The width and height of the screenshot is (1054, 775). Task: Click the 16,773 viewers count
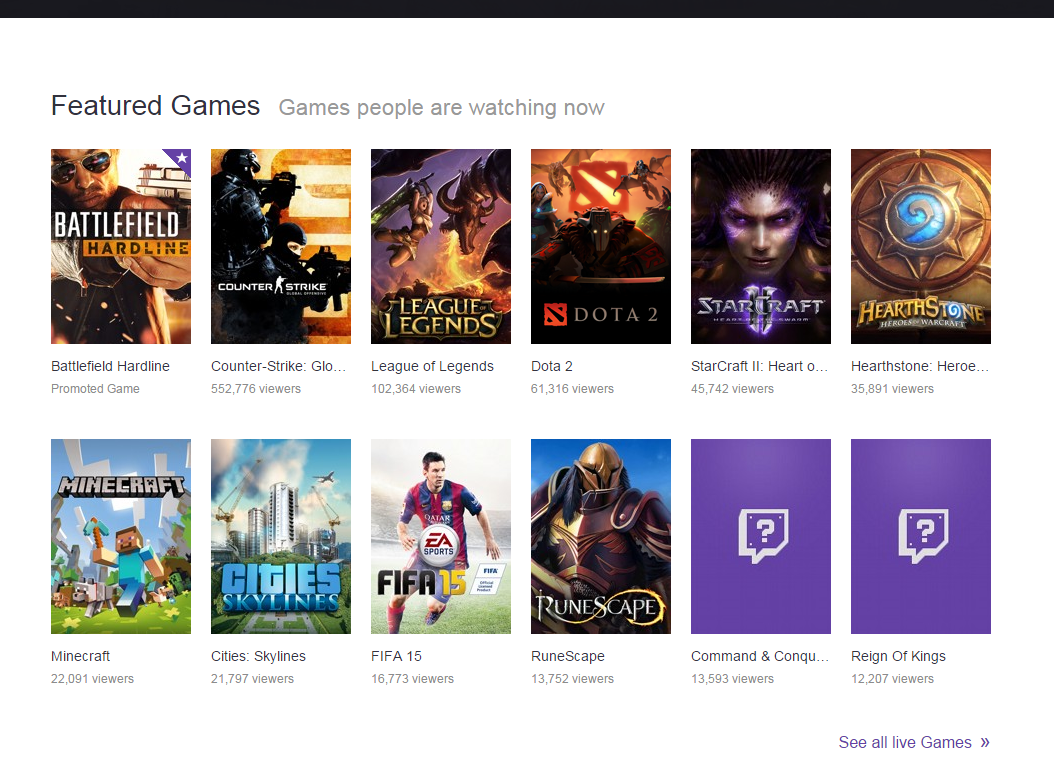click(413, 679)
